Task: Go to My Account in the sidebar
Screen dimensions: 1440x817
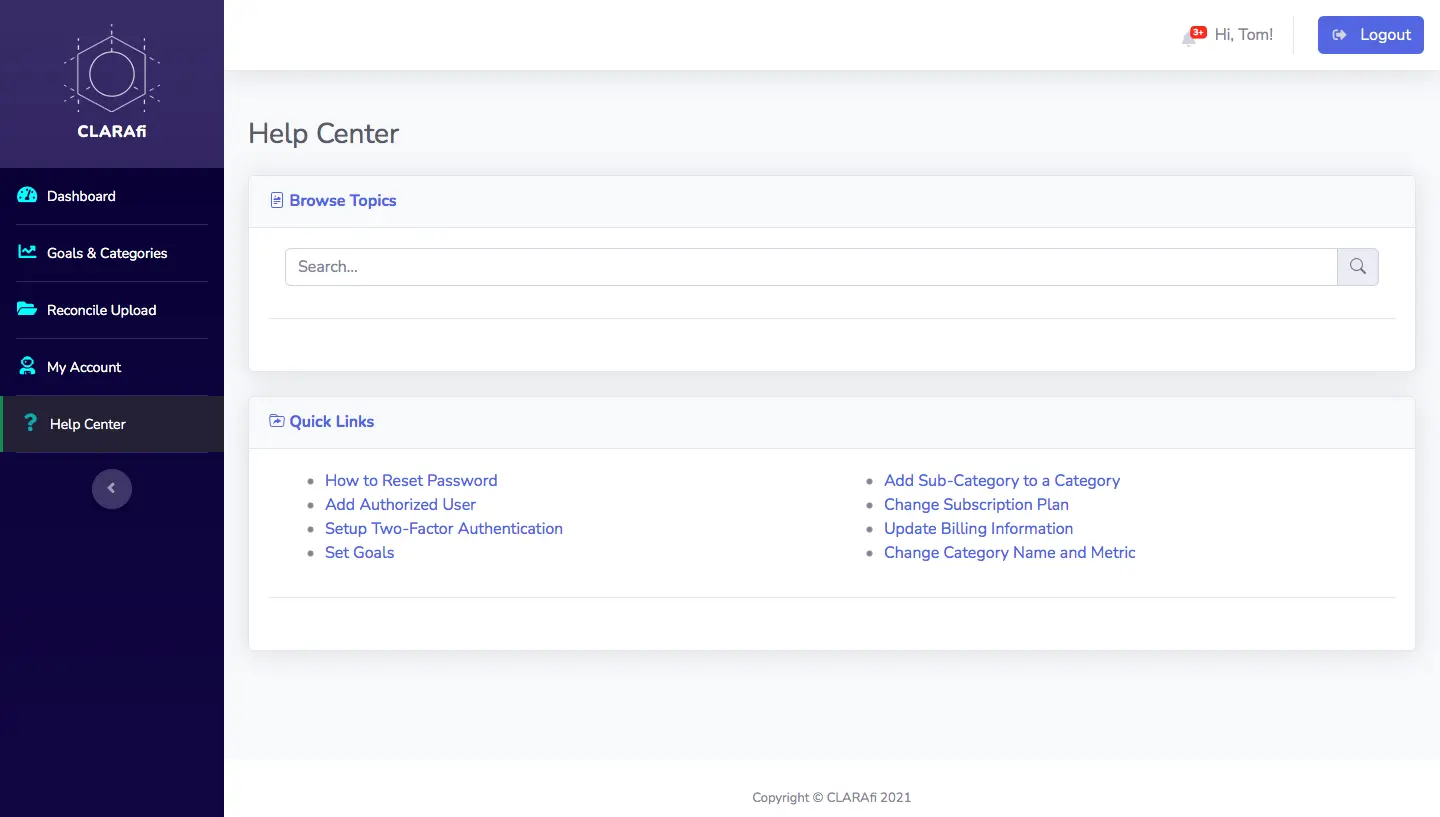Action: coord(84,367)
